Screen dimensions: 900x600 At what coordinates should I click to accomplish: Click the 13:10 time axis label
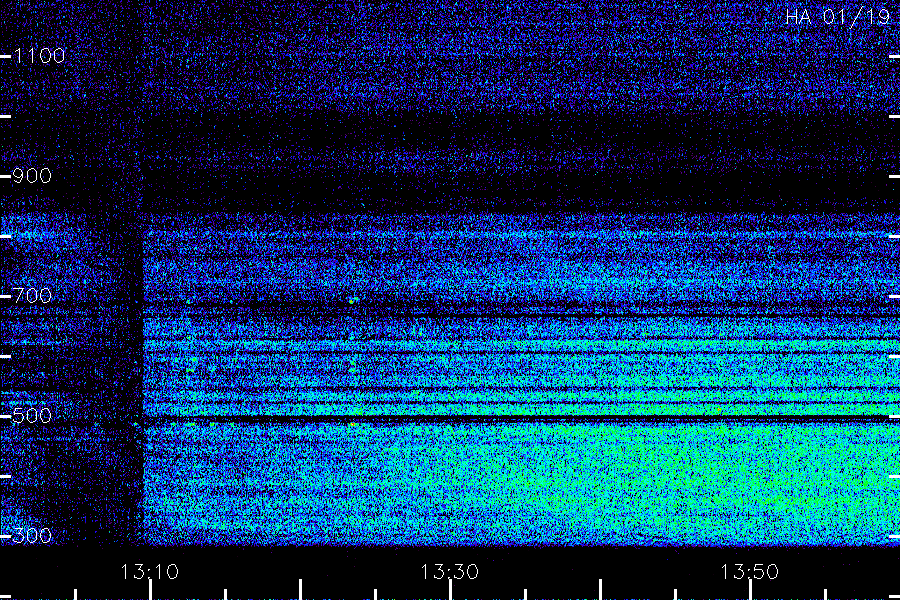149,572
